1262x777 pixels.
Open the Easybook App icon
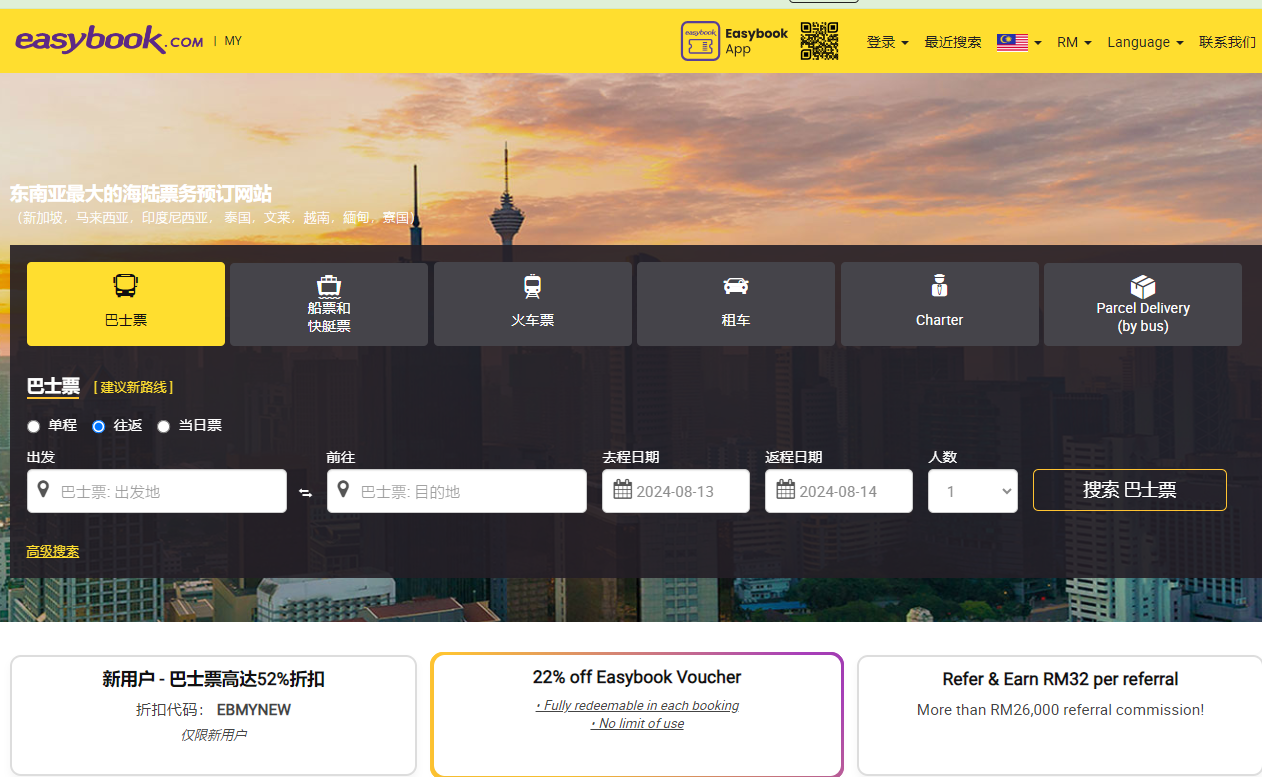point(700,41)
